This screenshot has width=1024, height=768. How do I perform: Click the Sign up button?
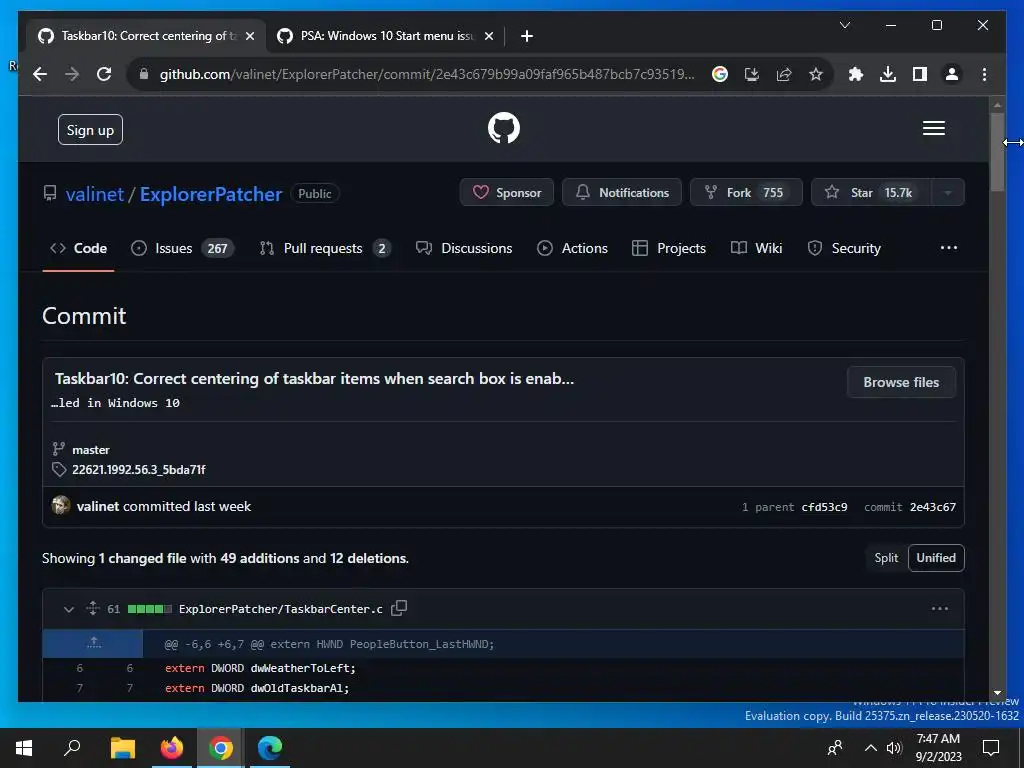[x=90, y=130]
